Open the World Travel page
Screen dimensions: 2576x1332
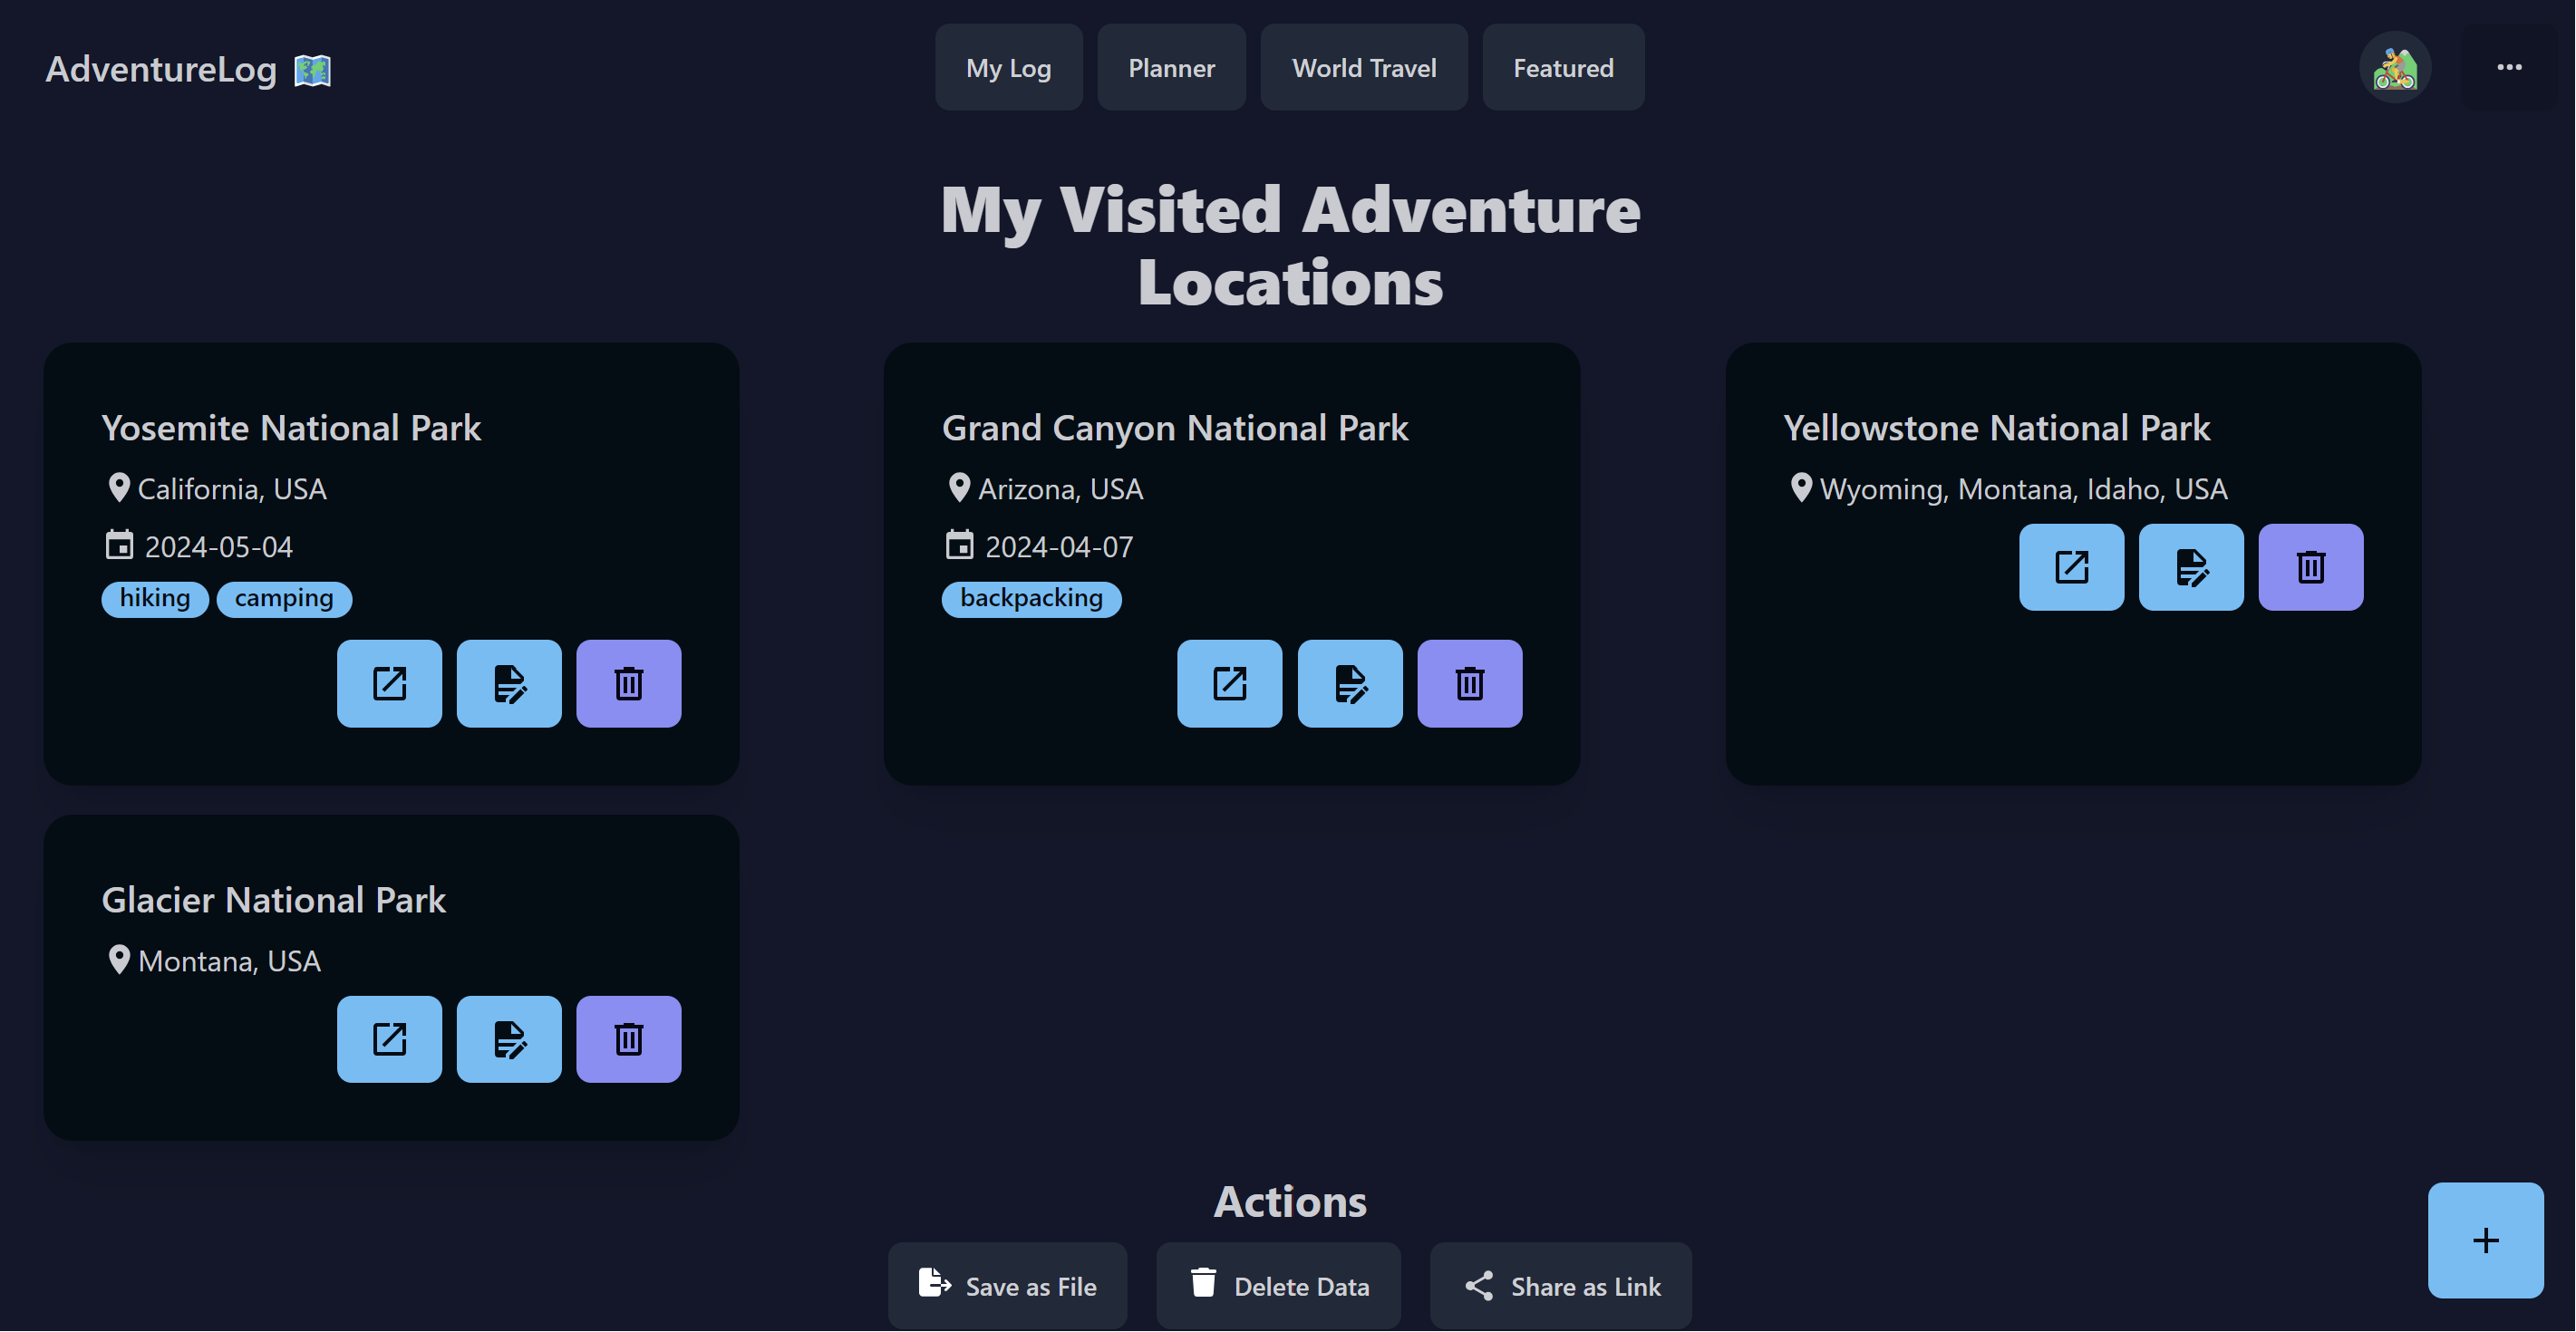[x=1363, y=67]
